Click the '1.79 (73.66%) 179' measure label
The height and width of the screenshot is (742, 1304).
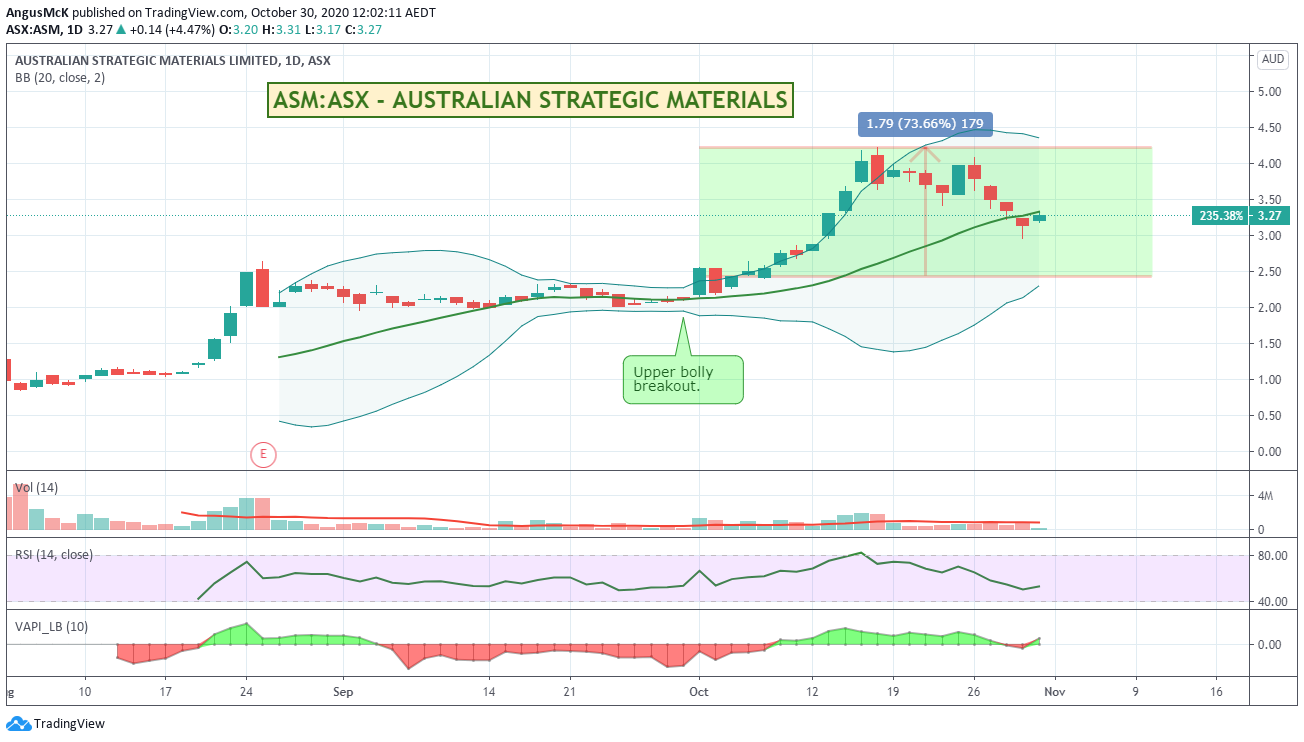click(x=925, y=124)
